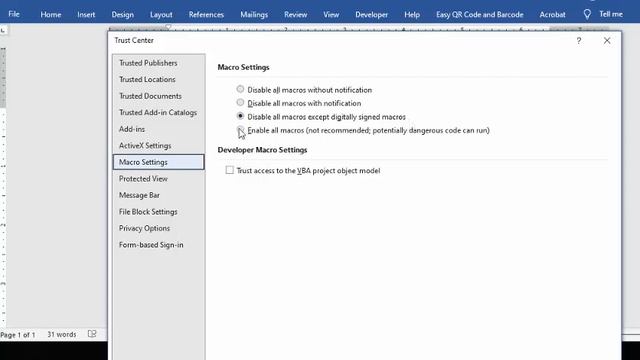Screen dimensions: 640x360
Task: Select Macro Settings category
Action: pyautogui.click(x=158, y=162)
